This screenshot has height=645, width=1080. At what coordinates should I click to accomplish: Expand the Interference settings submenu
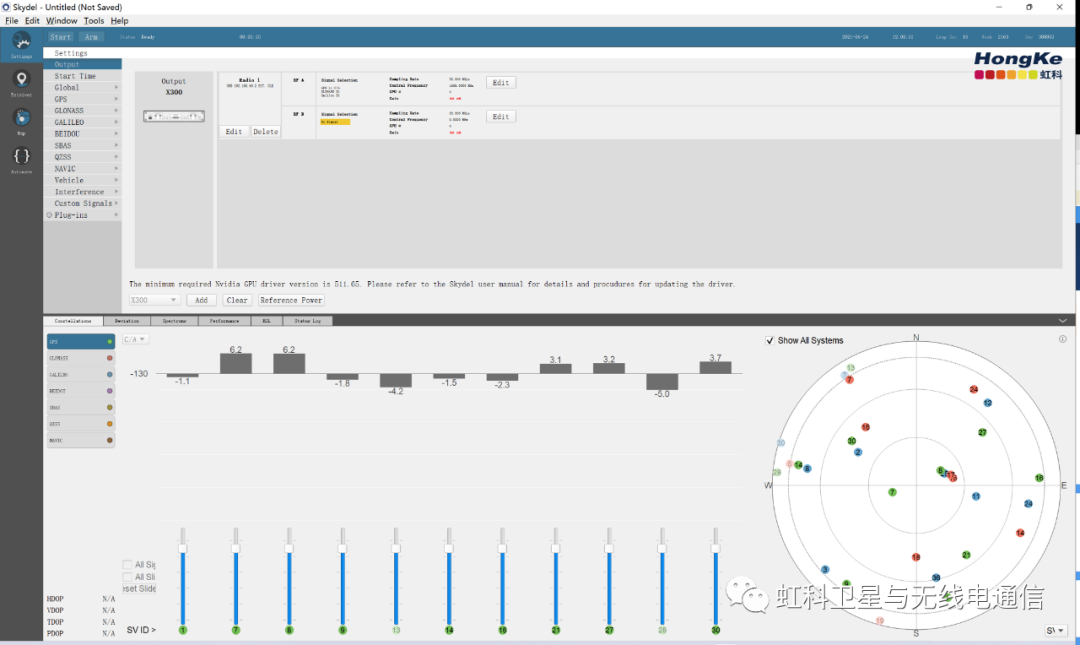pyautogui.click(x=83, y=192)
